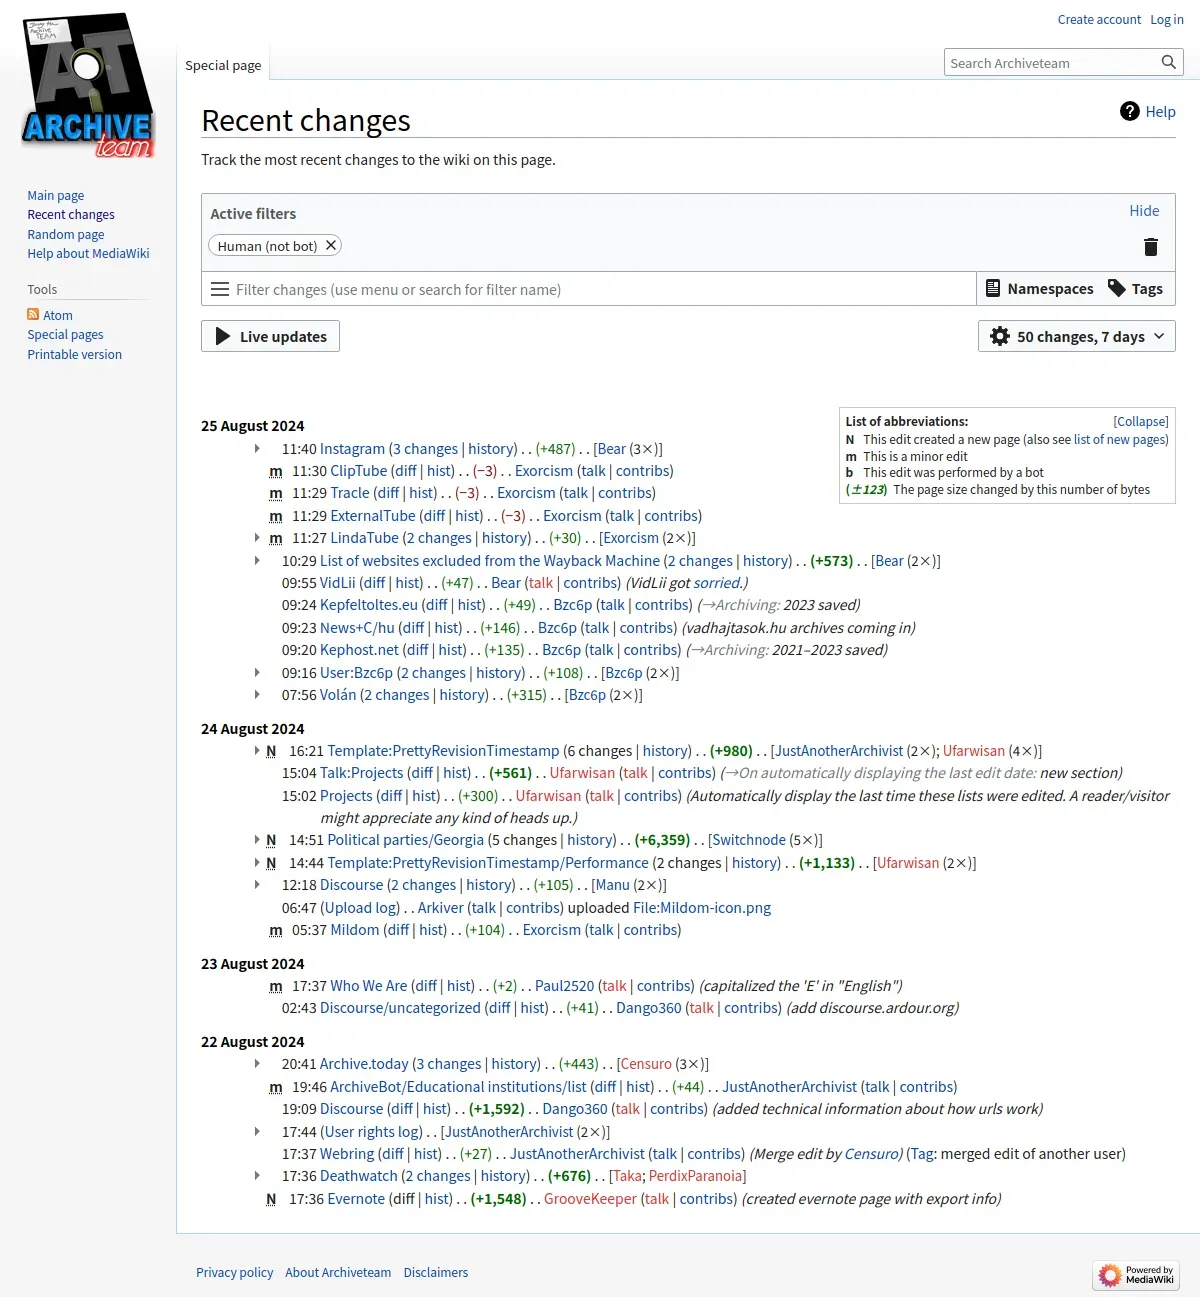Open the Kepfeltoltes.eu diff
Viewport: 1200px width, 1297px height.
(x=436, y=605)
